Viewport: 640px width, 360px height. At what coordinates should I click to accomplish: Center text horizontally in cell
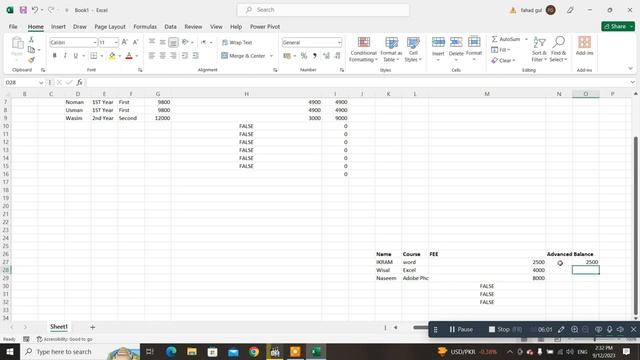pyautogui.click(x=162, y=56)
